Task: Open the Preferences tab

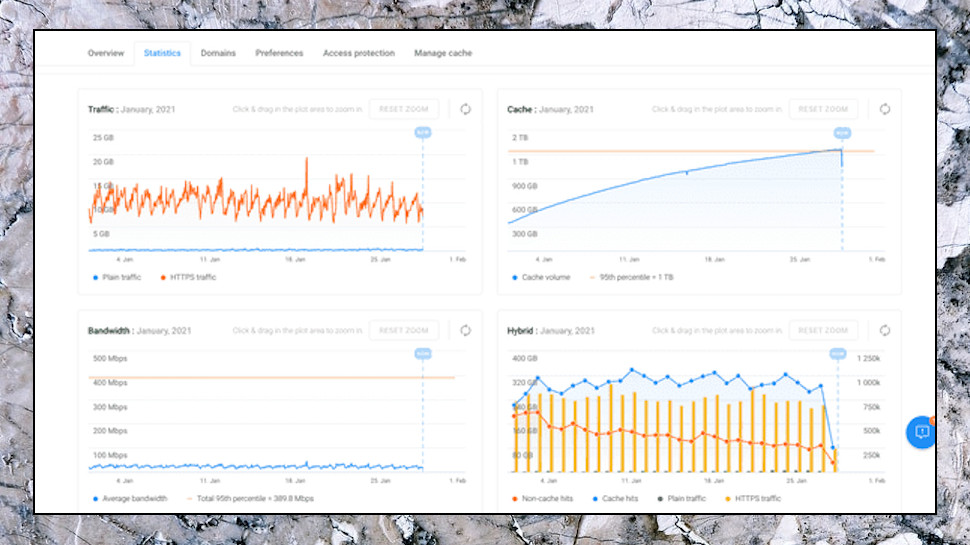Action: (x=279, y=53)
